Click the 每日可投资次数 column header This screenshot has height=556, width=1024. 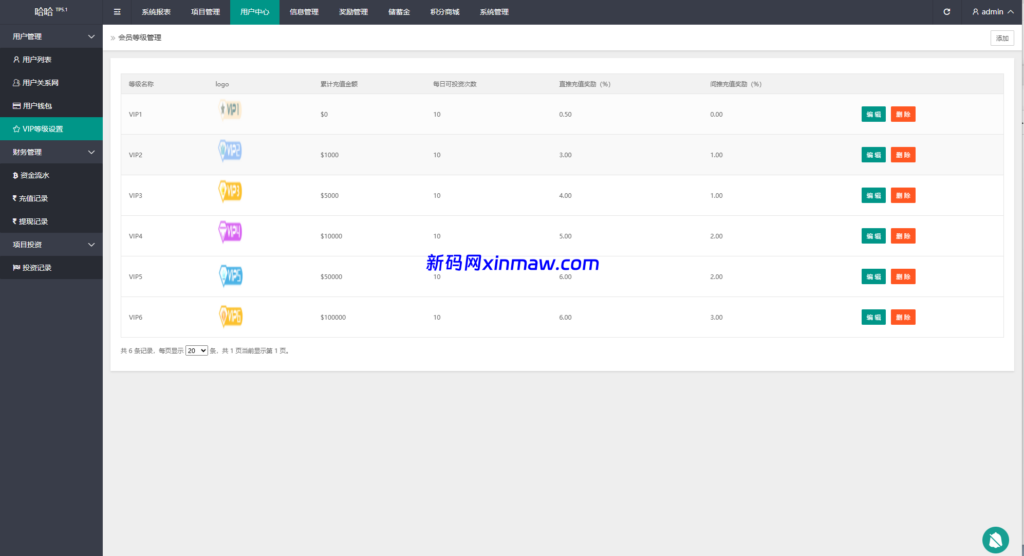click(455, 84)
